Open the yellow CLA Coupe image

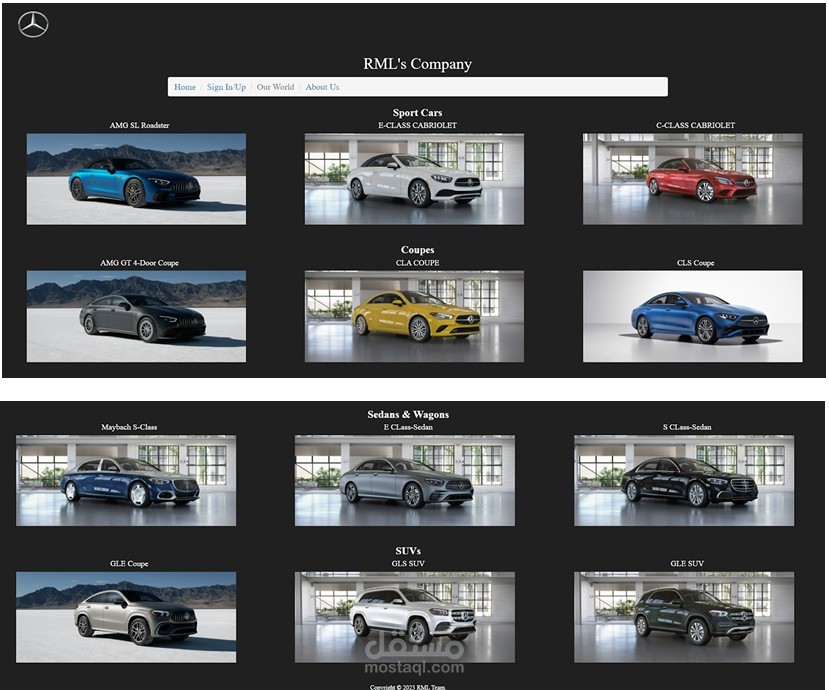(x=414, y=317)
